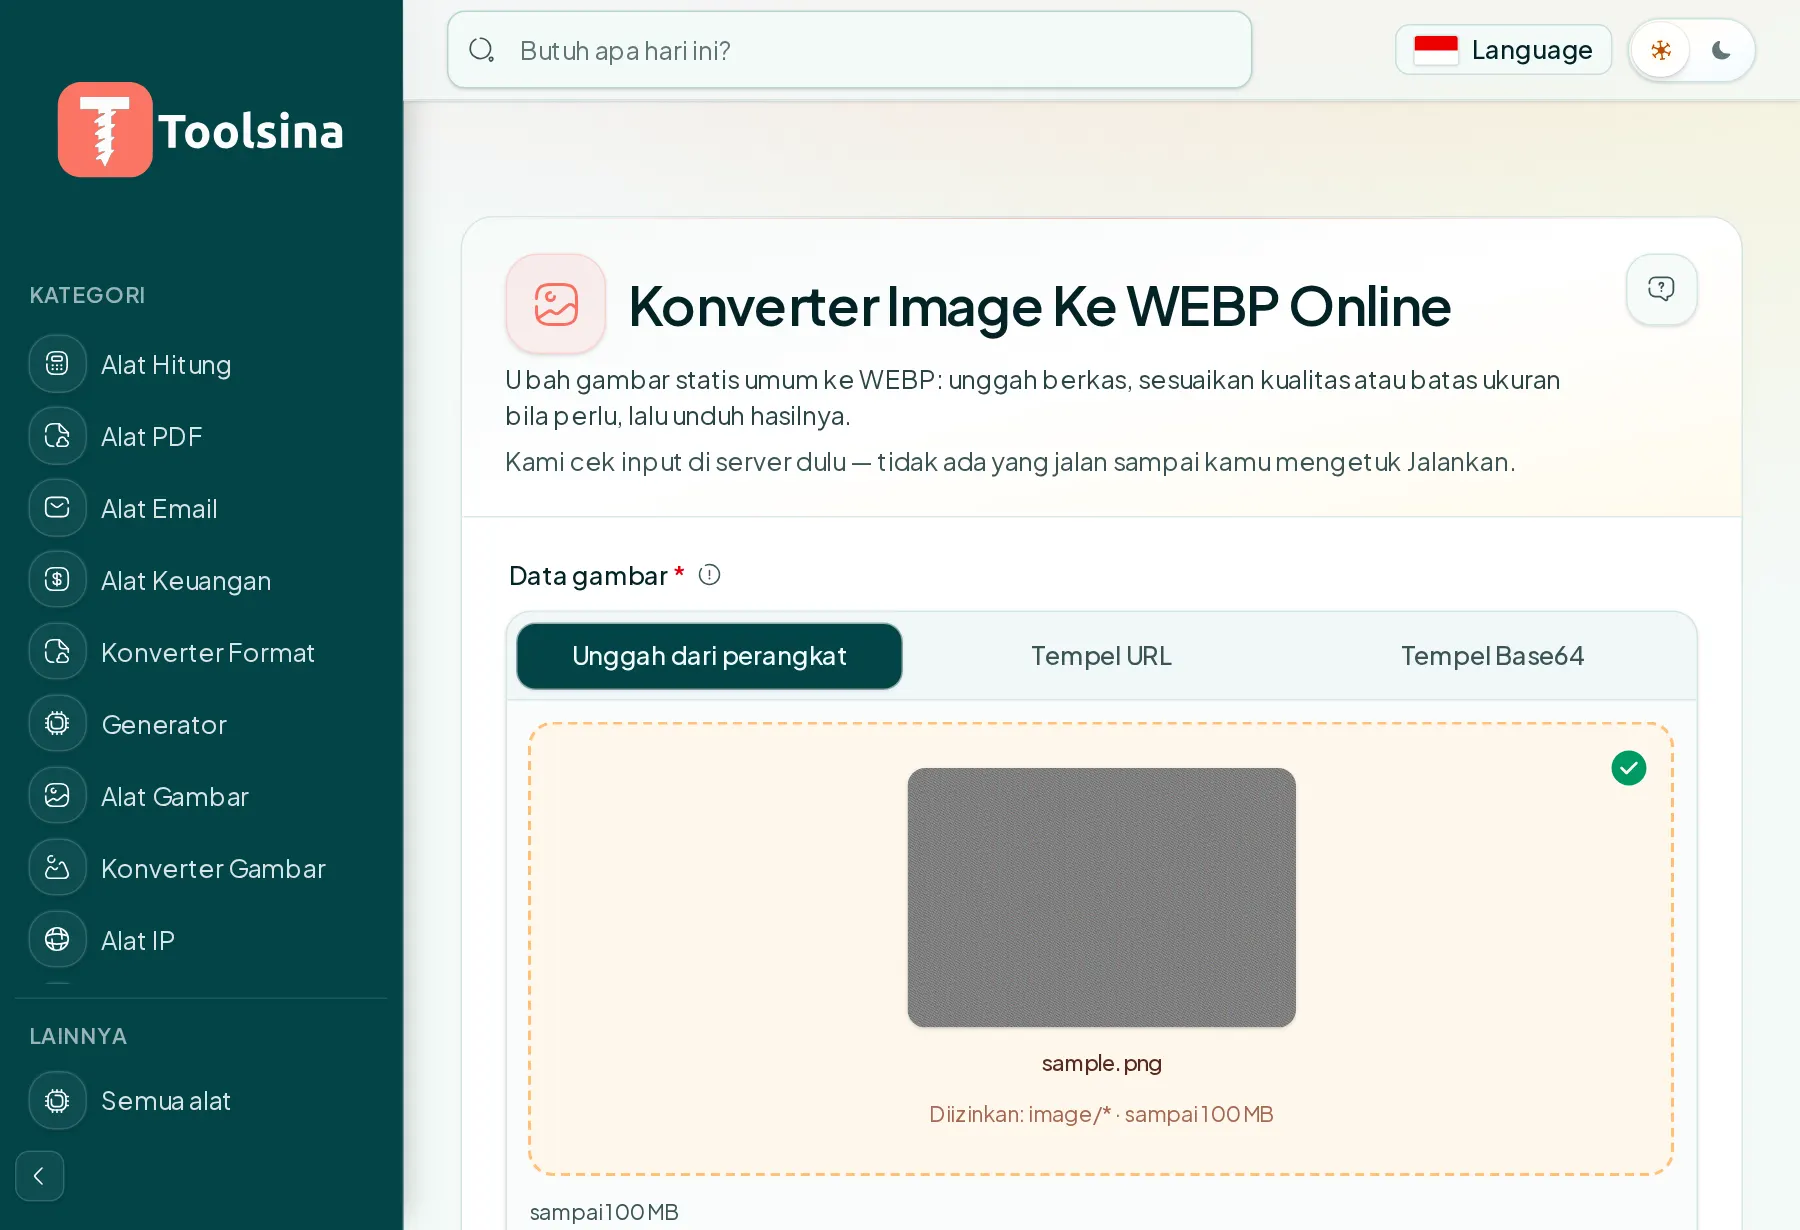Screen dimensions: 1800x1230
Task: Click the Konverter Gambar sidebar icon
Action: pyautogui.click(x=57, y=868)
